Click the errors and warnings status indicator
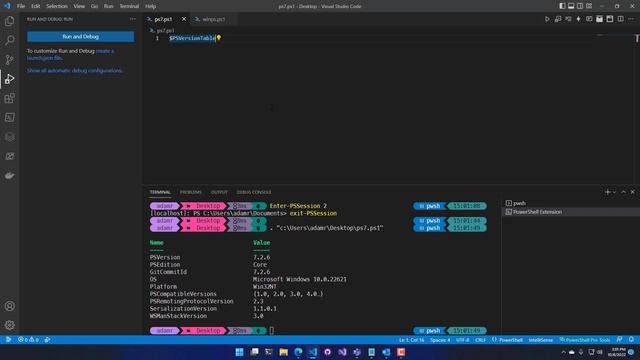Viewport: 640px width, 360px height. pos(28,340)
